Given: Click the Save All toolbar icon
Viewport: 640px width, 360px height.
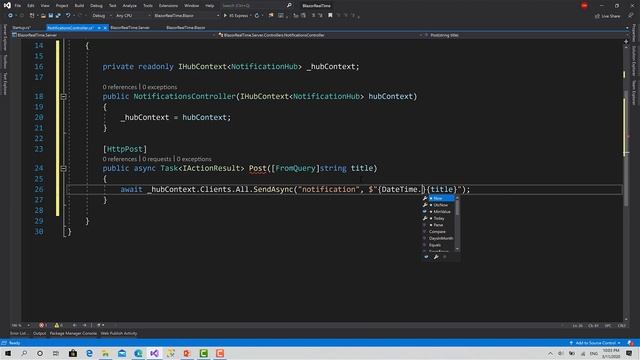Looking at the screenshot, I should [x=58, y=16].
